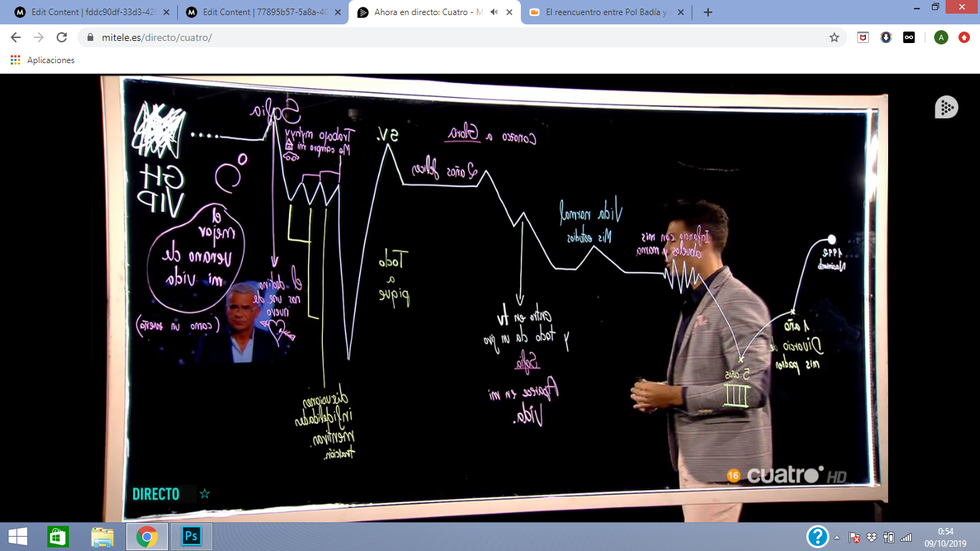The height and width of the screenshot is (551, 980).
Task: Click the browser forward arrow
Action: (39, 37)
